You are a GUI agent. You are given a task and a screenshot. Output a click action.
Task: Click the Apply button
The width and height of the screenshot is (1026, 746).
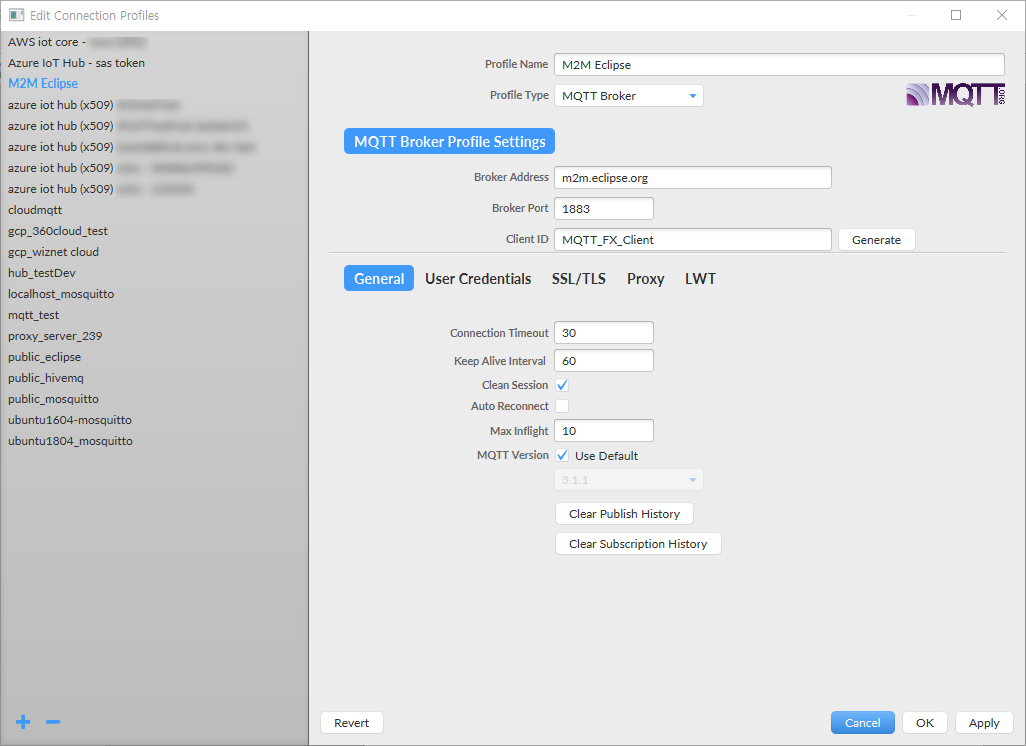coord(984,722)
